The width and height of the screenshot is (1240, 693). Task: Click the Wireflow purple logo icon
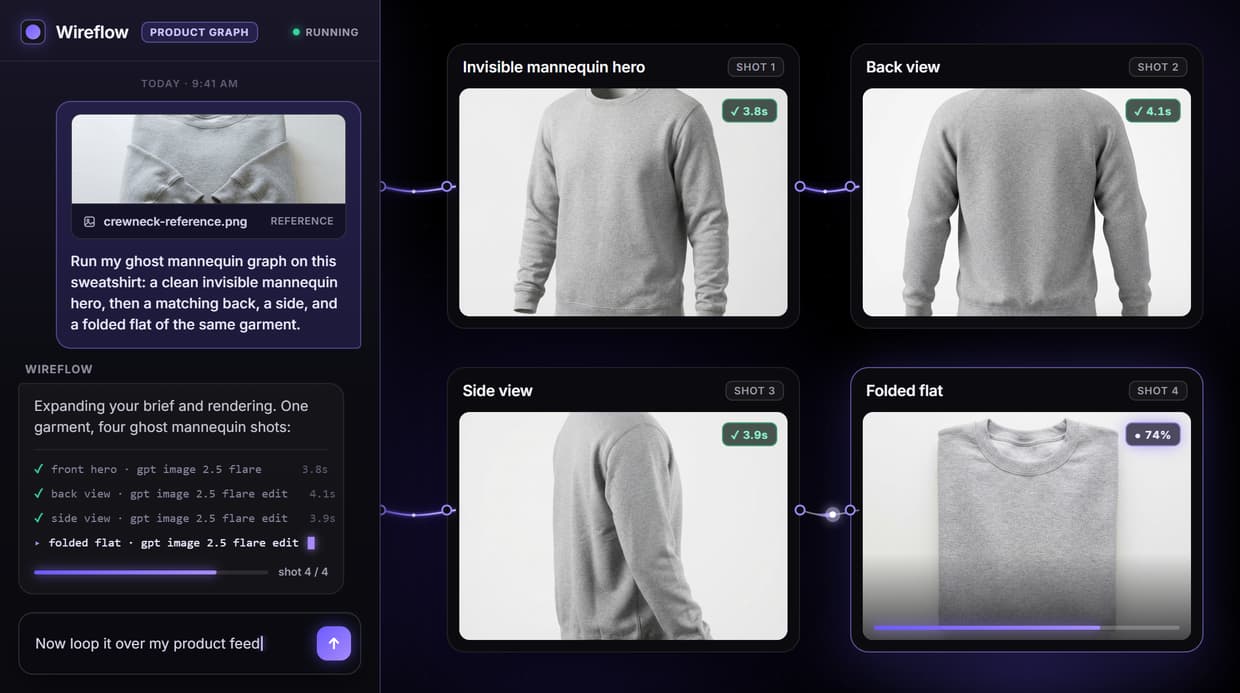tap(33, 32)
